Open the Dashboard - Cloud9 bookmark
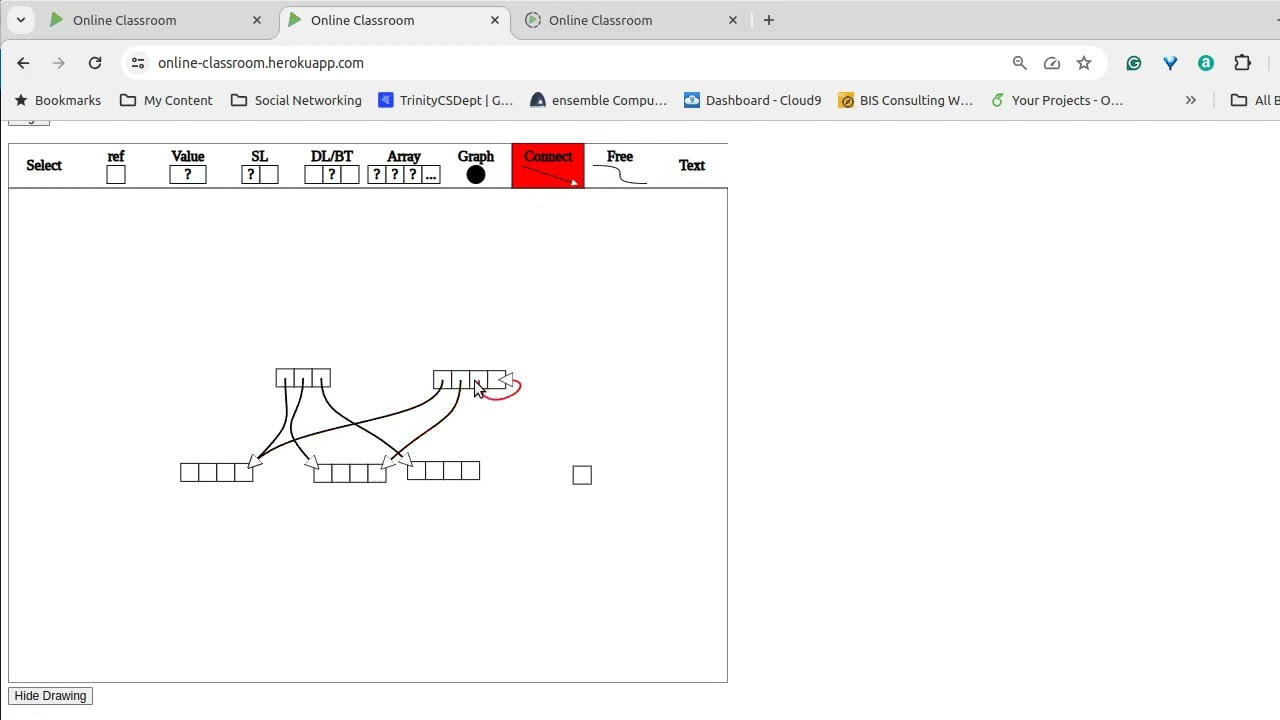 pyautogui.click(x=753, y=100)
